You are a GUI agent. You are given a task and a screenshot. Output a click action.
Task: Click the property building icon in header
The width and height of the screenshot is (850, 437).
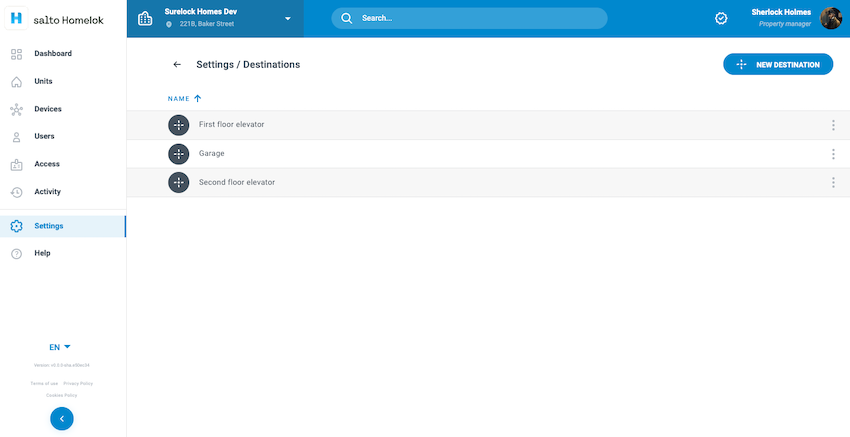pyautogui.click(x=145, y=18)
